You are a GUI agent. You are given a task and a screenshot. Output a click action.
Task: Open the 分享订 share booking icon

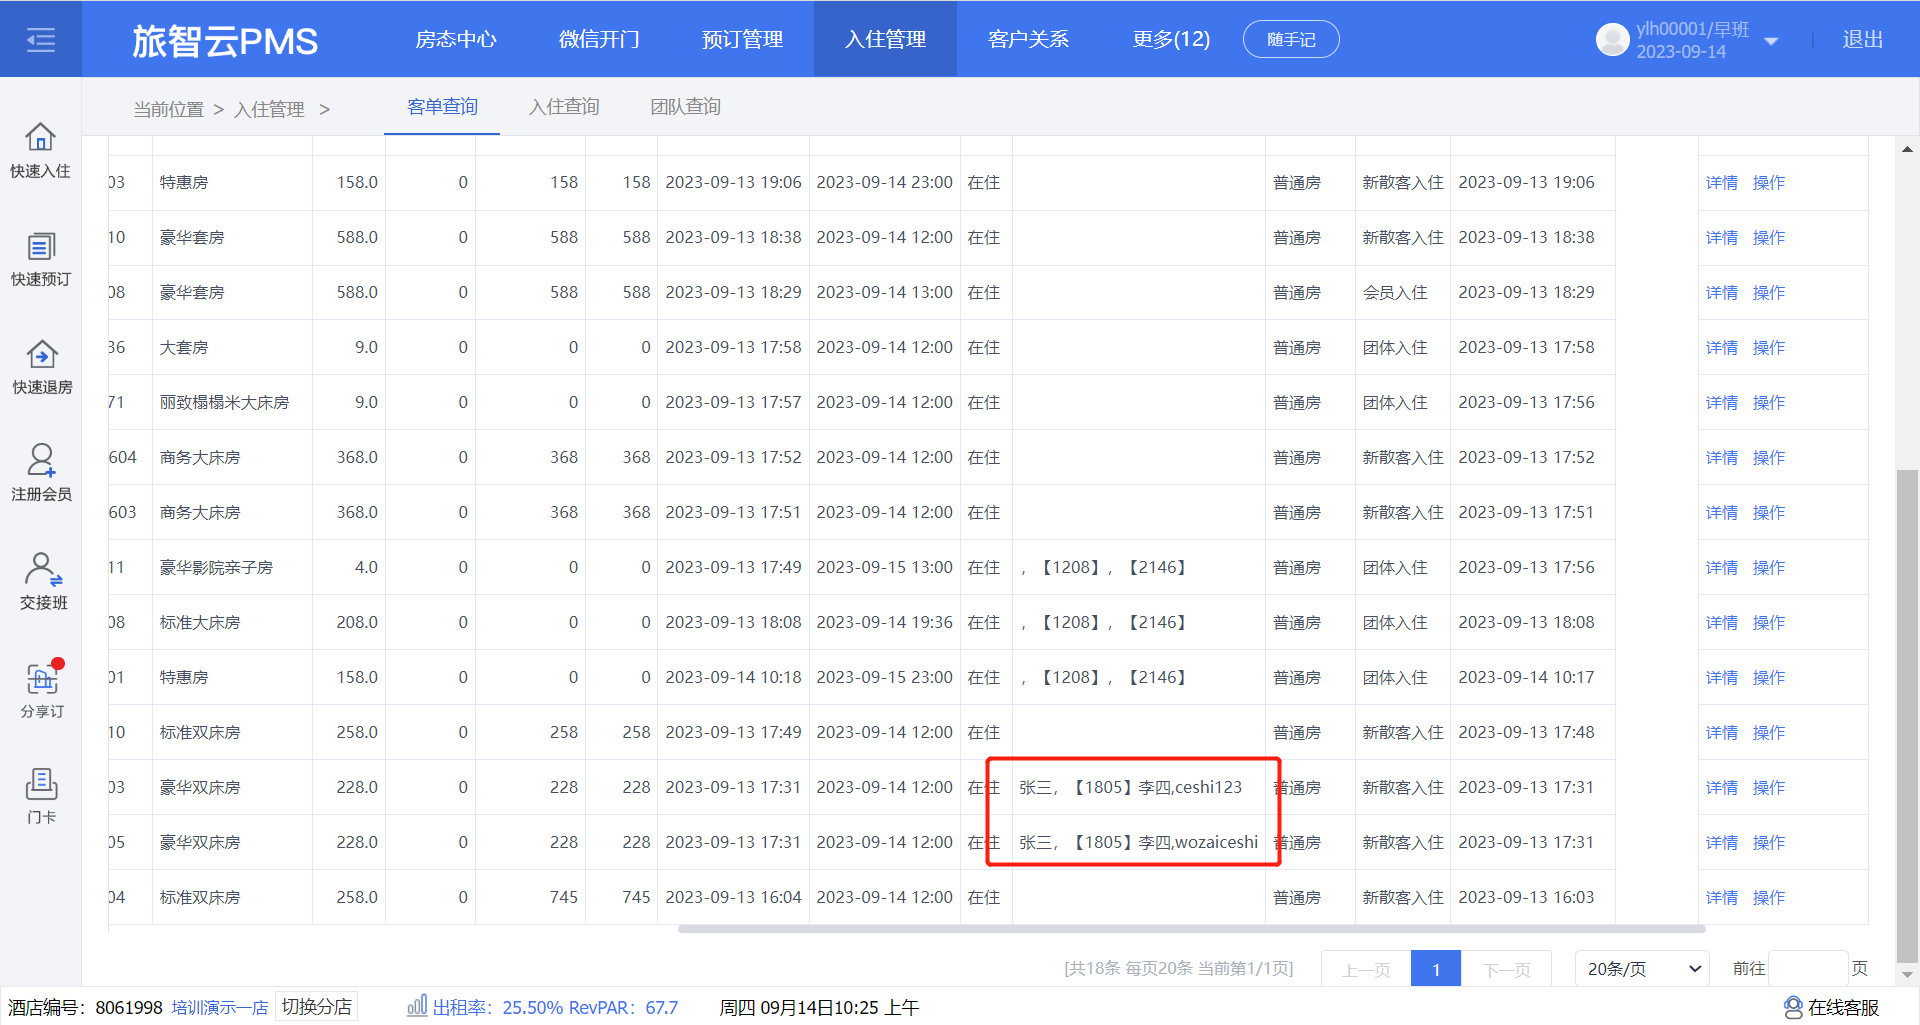pos(41,690)
